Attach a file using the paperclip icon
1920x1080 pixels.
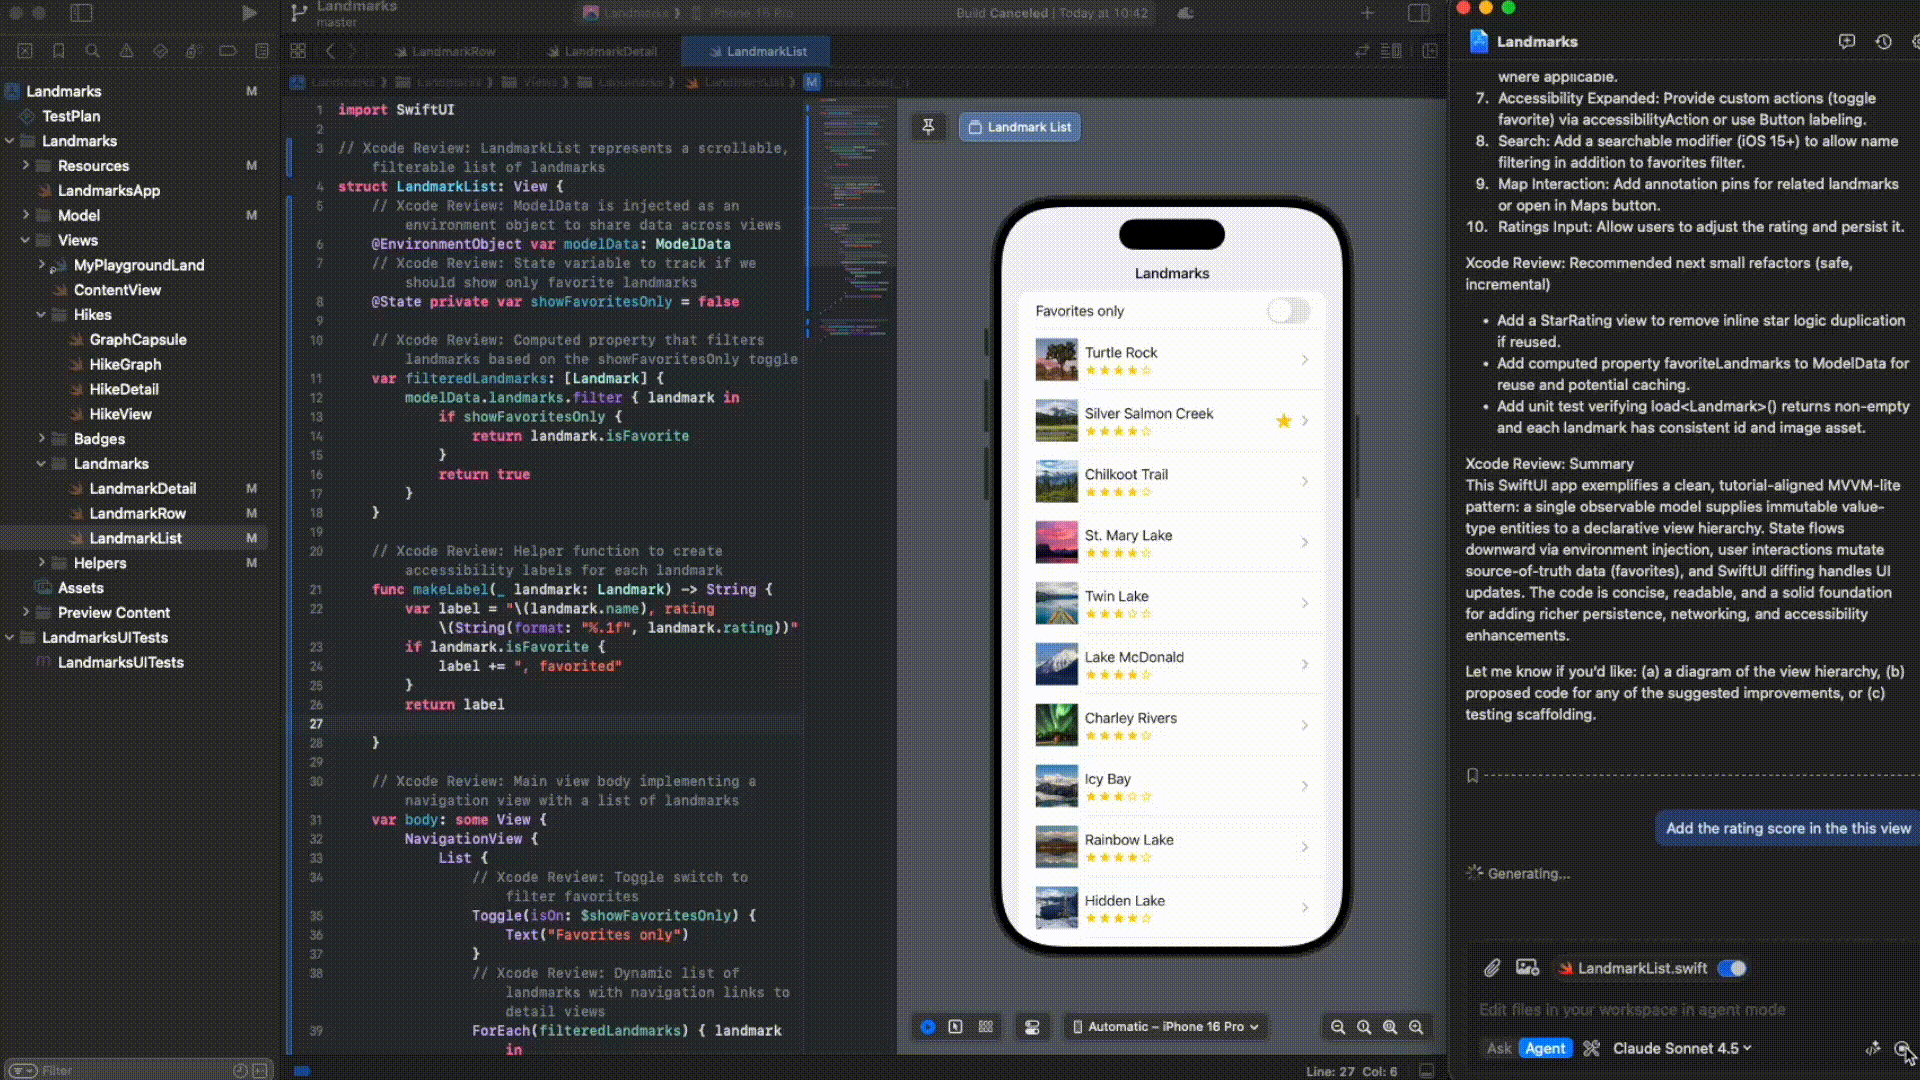[1492, 968]
